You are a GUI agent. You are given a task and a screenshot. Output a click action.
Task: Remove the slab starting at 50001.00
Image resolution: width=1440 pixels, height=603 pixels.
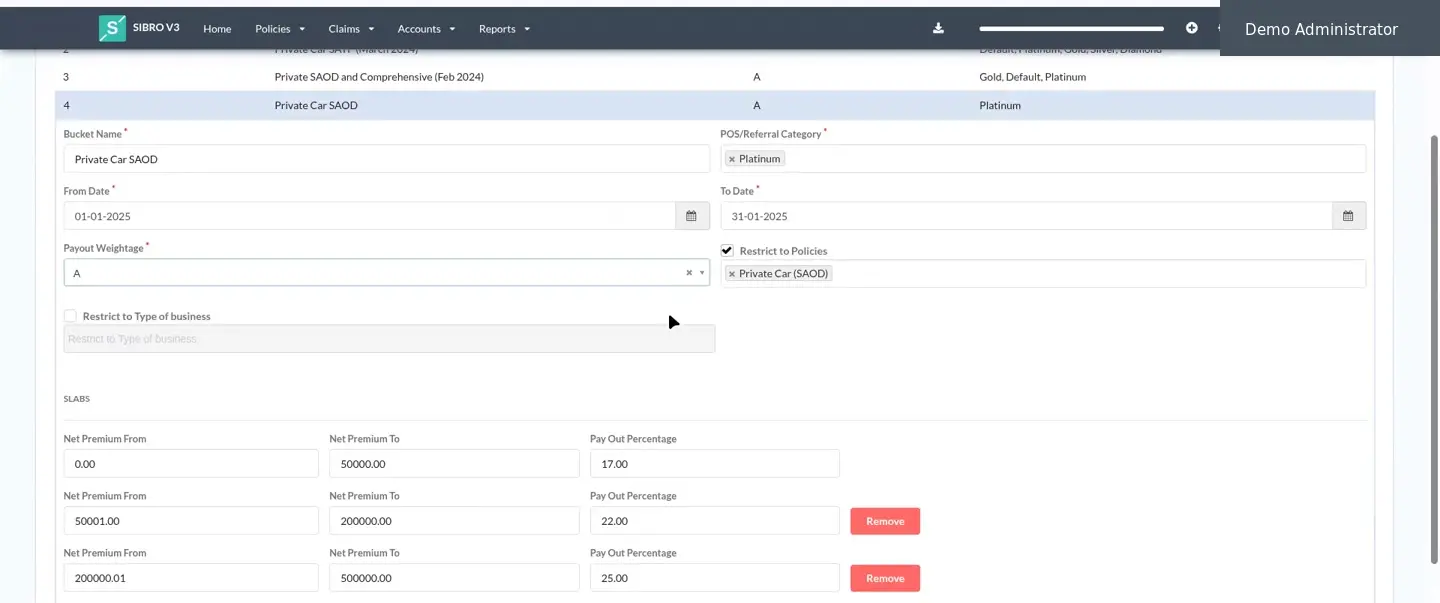[885, 521]
